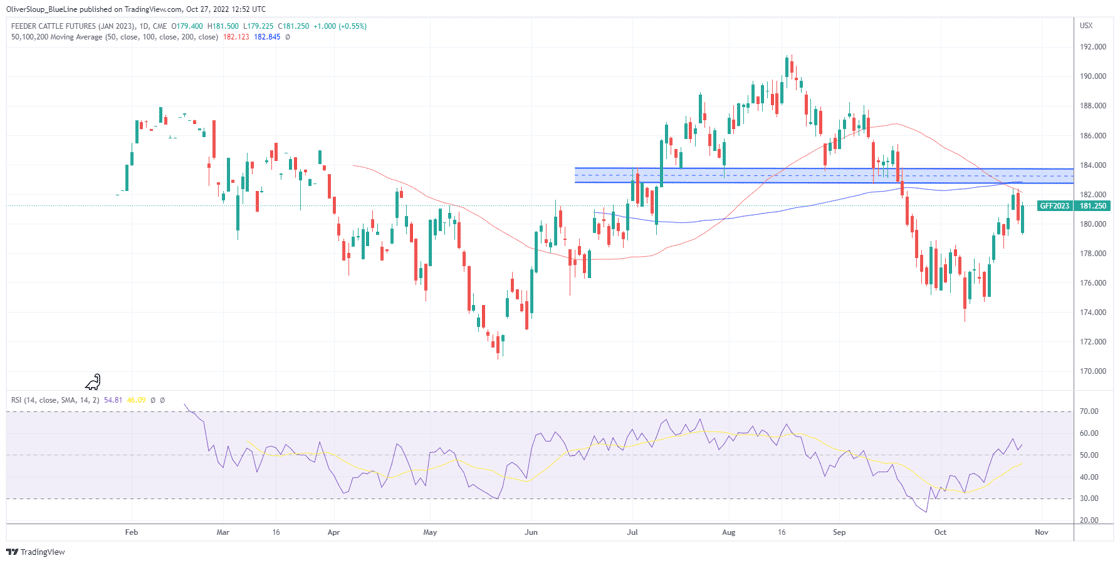The image size is (1120, 563).
Task: Click the red moving average value 182.123
Action: 235,36
